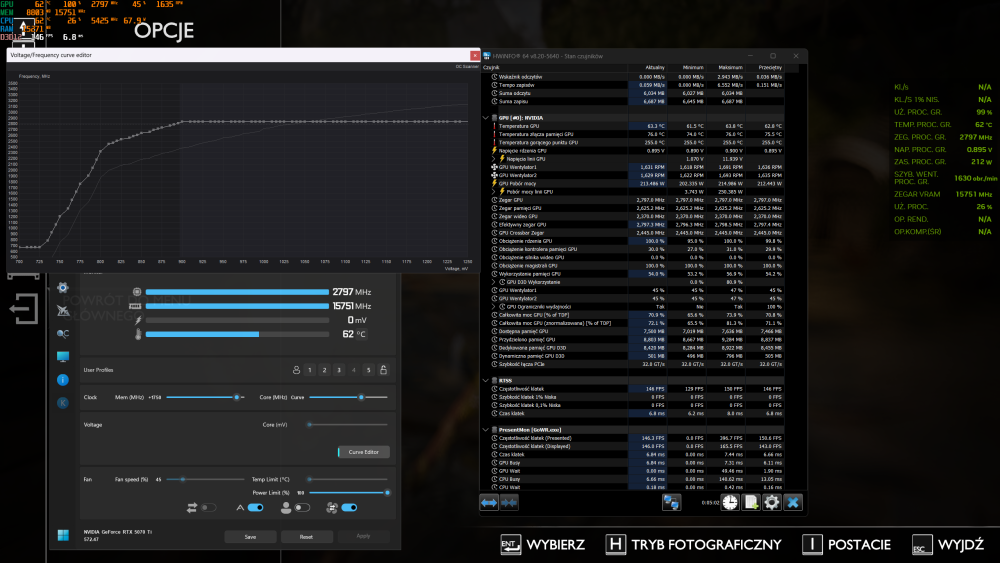Open Afterburner settings gear icon
The height and width of the screenshot is (563, 1000).
pos(63,287)
